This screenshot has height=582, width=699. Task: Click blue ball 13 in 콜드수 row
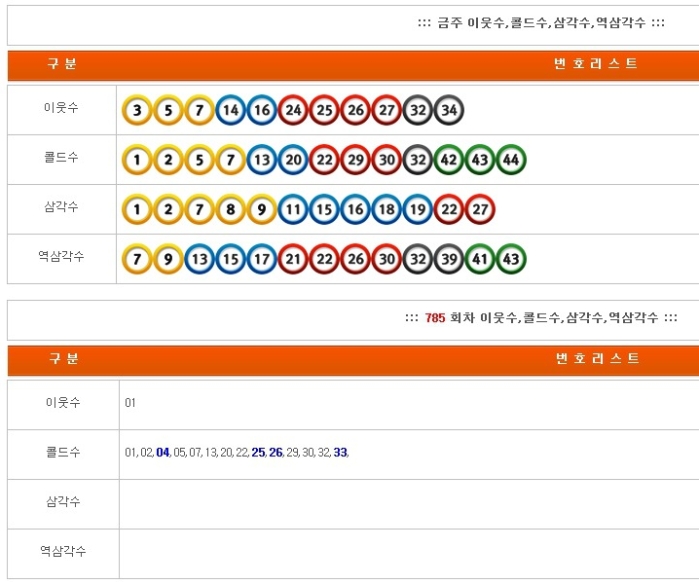click(262, 160)
